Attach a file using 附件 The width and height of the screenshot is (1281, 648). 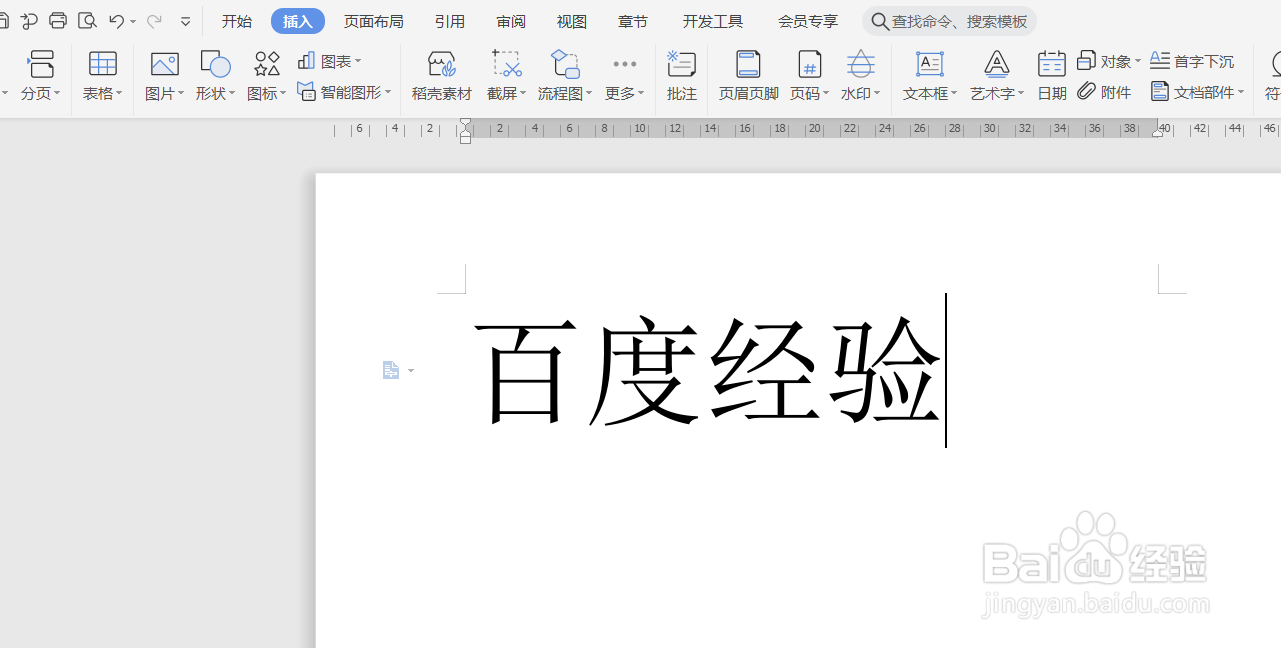coord(1105,92)
